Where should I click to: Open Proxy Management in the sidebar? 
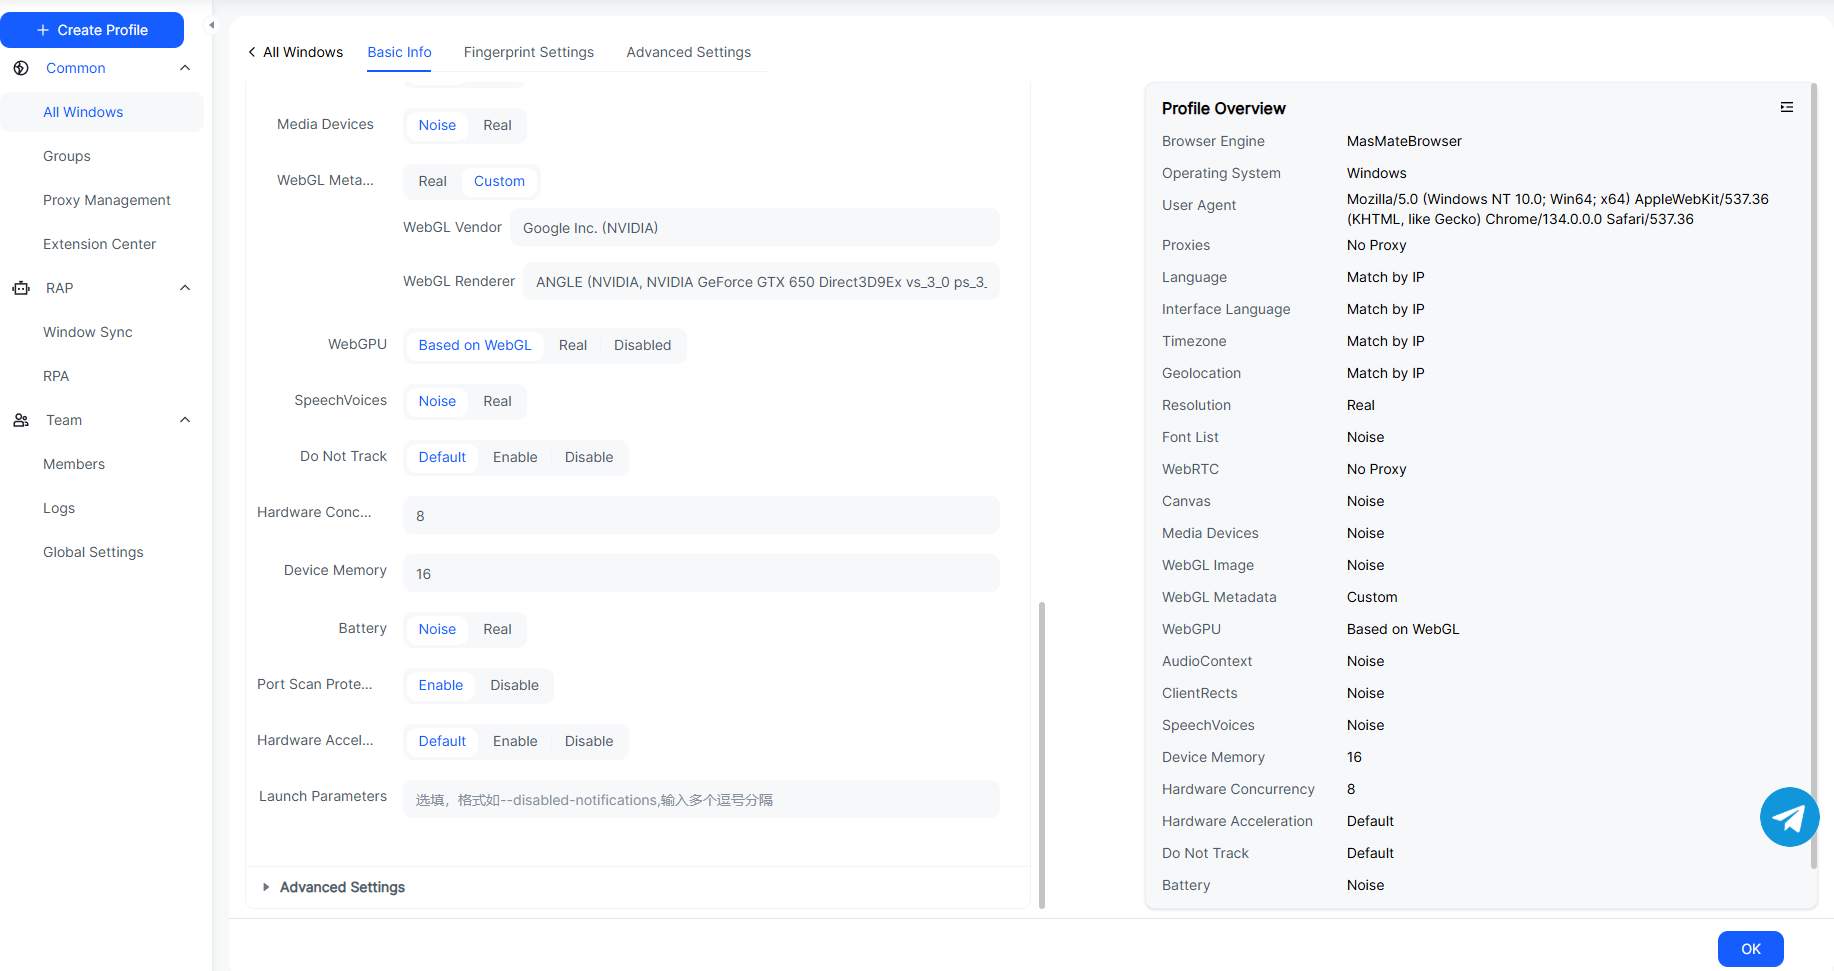coord(107,200)
